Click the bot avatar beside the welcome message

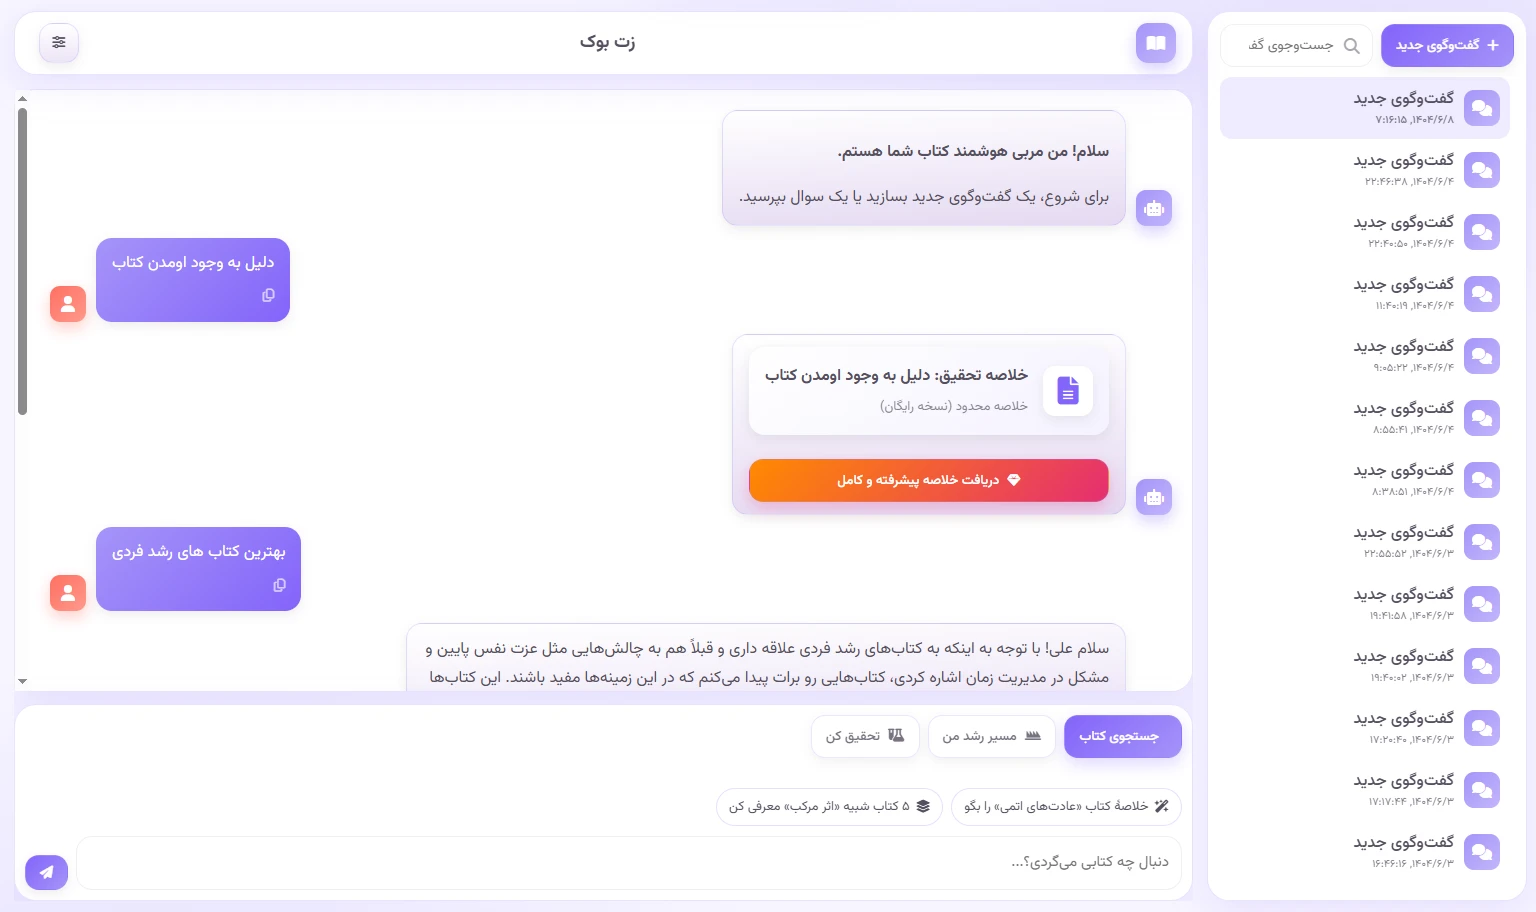pos(1153,208)
